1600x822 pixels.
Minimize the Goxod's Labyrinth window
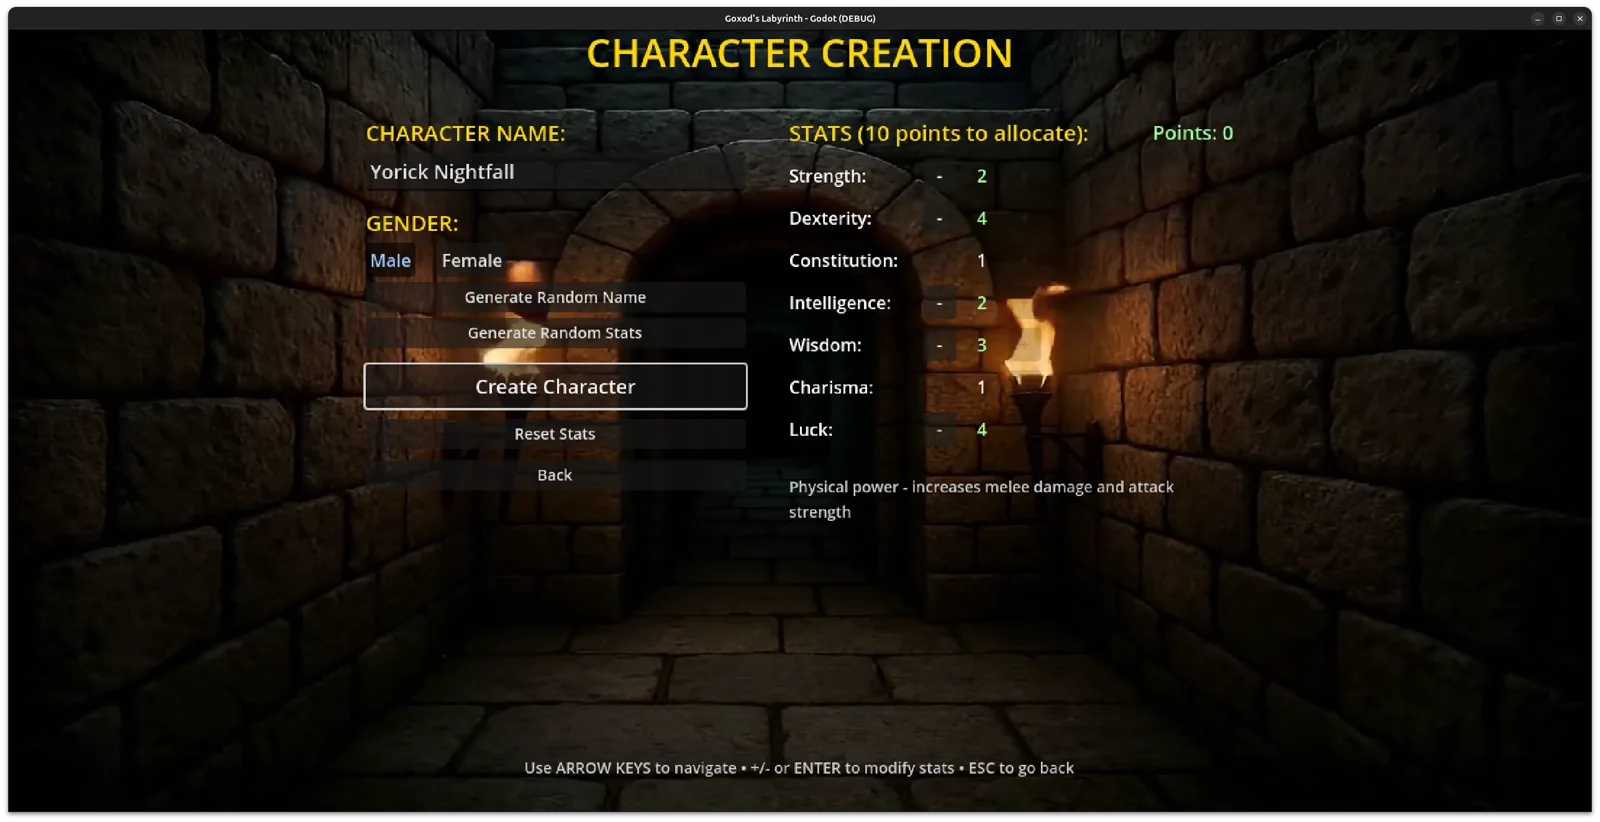1537,19
